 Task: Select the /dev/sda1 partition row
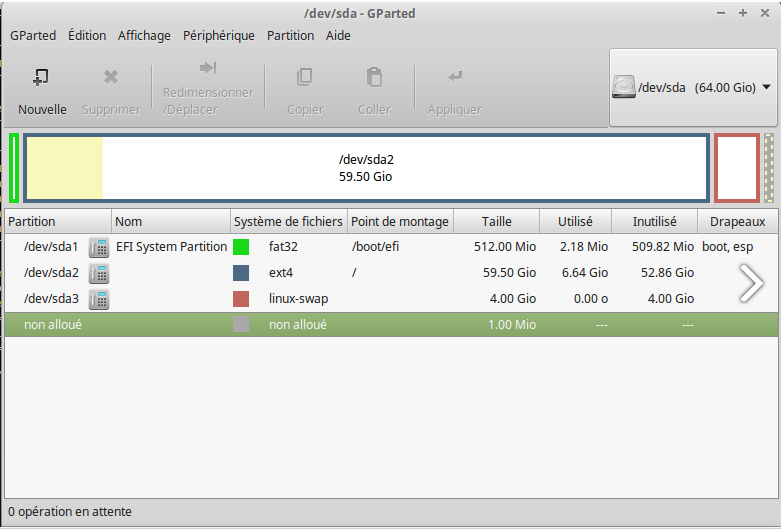(391, 247)
